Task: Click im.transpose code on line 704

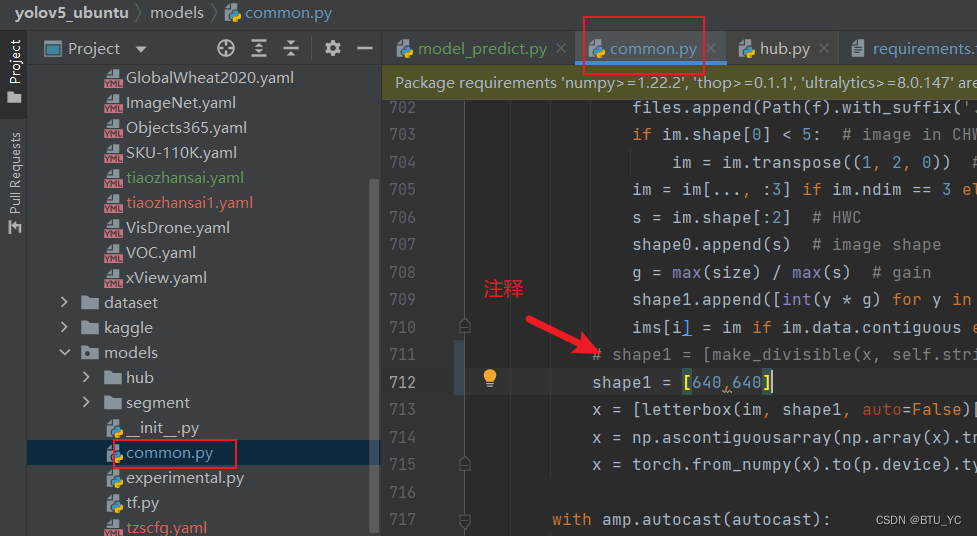Action: [811, 162]
